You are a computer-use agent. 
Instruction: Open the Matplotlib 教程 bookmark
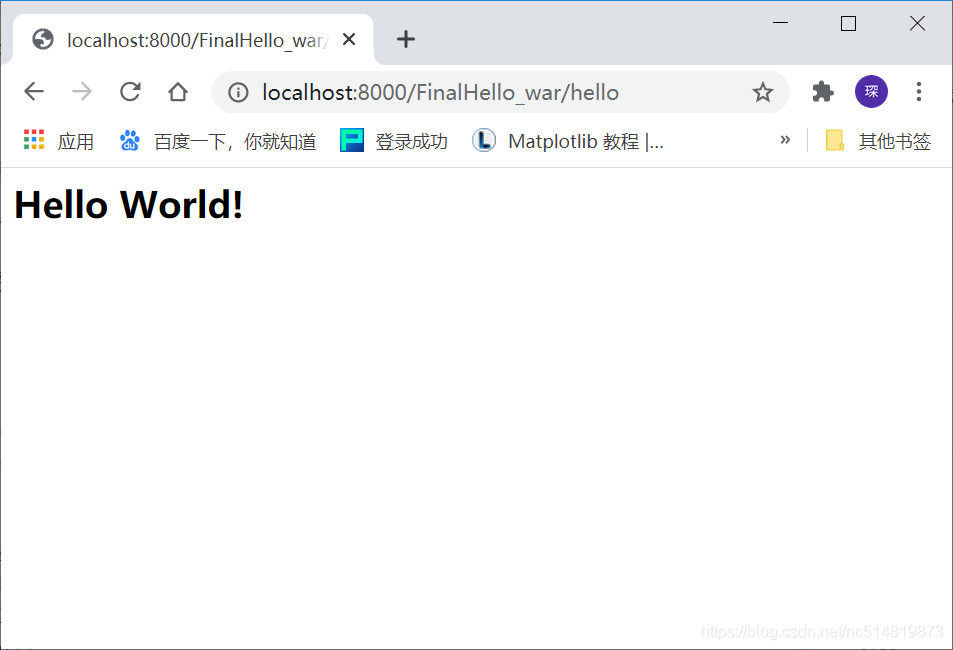(568, 141)
